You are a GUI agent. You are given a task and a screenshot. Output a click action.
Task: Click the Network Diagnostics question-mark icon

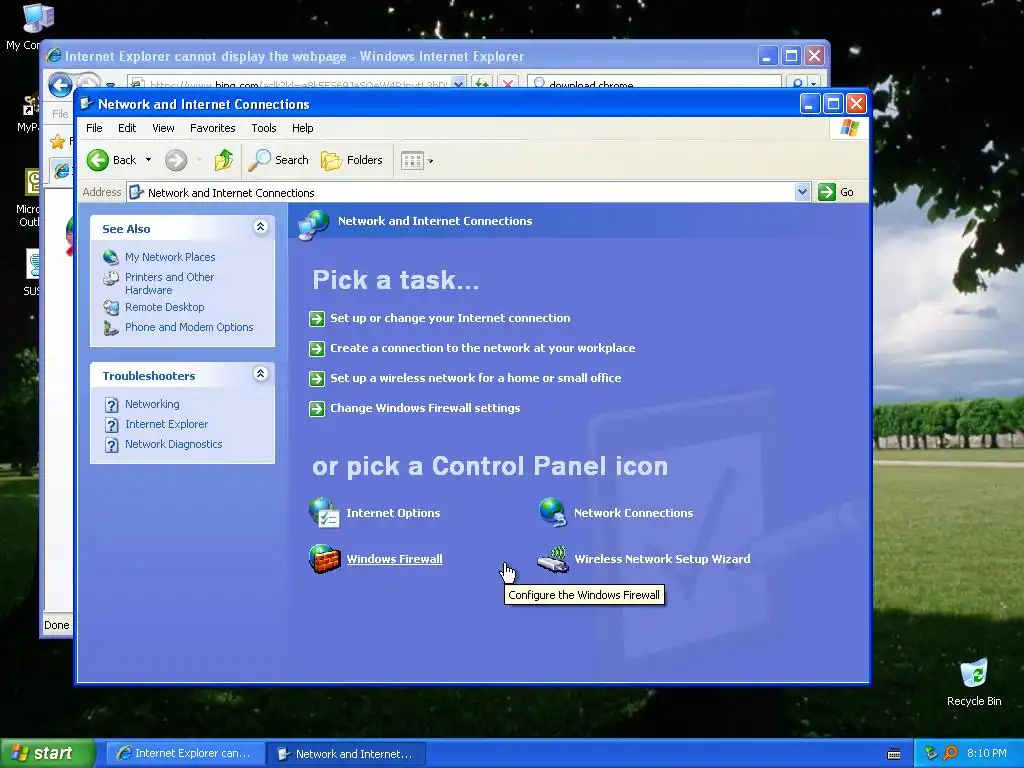point(112,445)
